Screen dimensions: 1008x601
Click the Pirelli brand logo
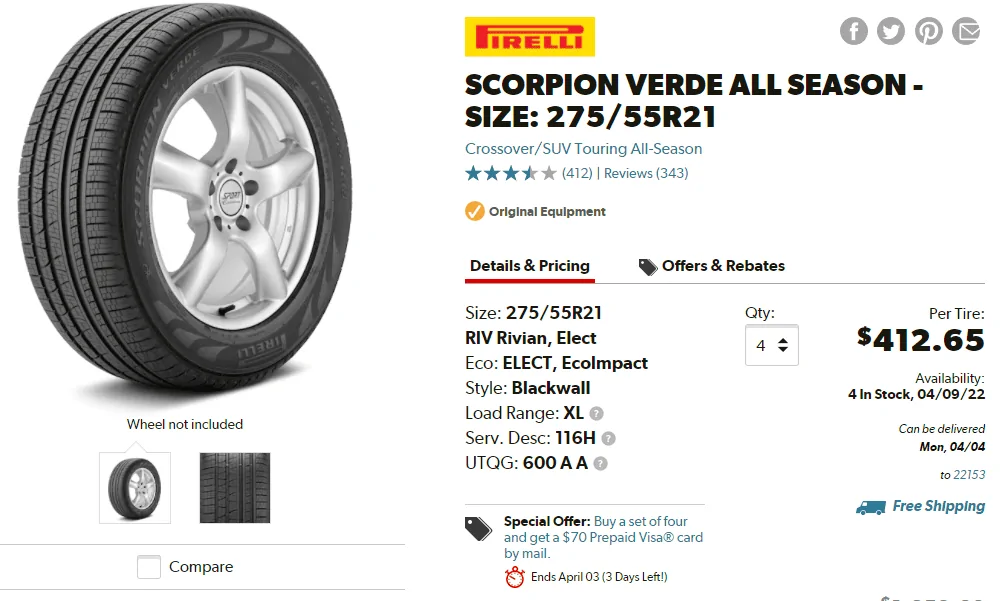tap(530, 37)
